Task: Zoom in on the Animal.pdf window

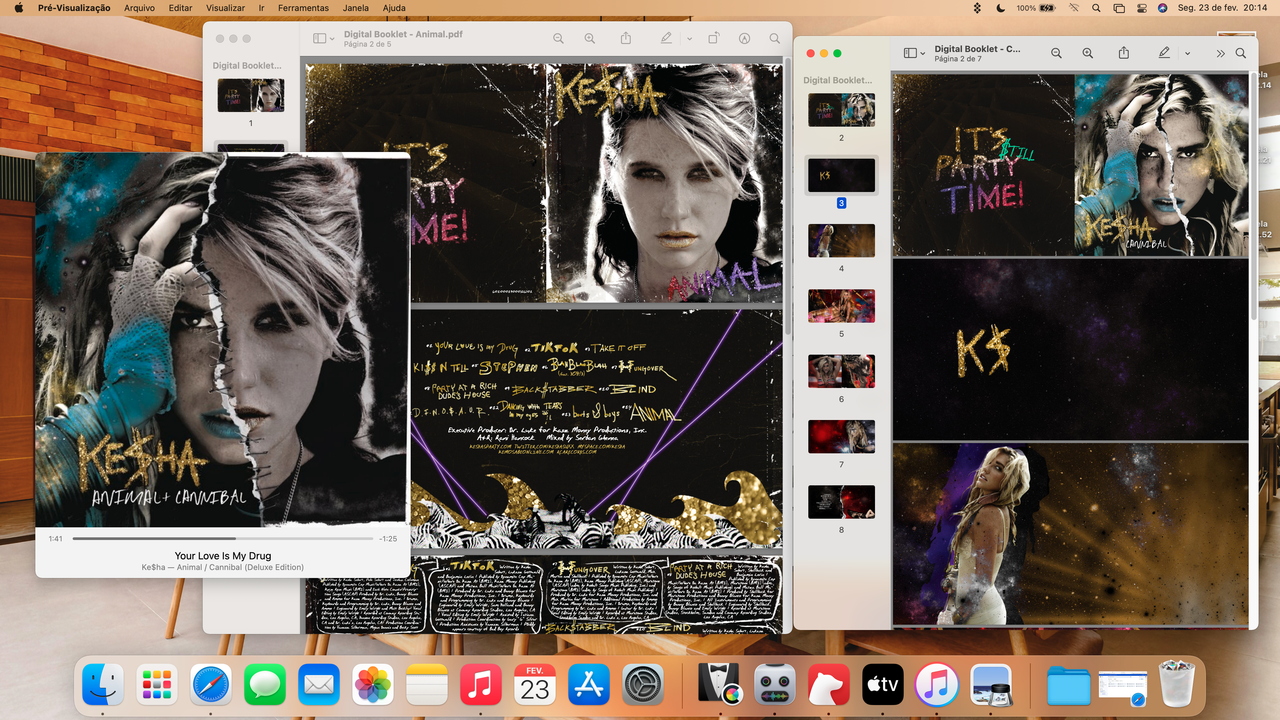Action: click(x=590, y=38)
